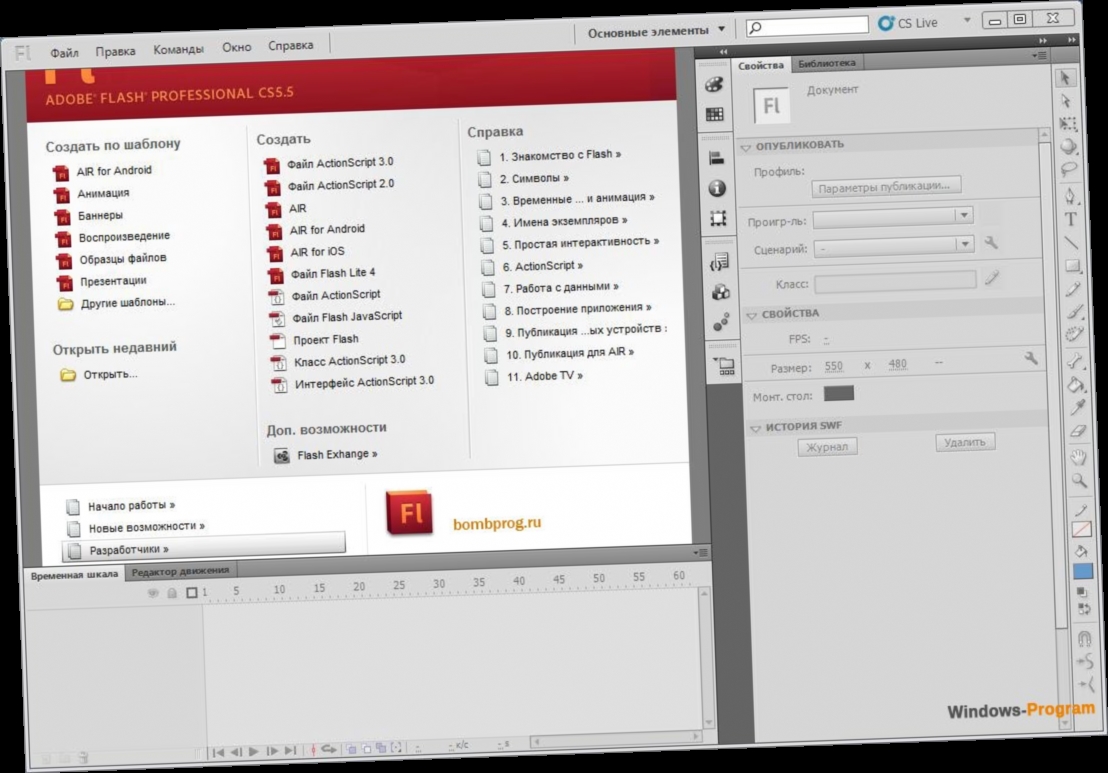Click the blue Fill color swatch
This screenshot has height=773, width=1108.
coord(1083,572)
